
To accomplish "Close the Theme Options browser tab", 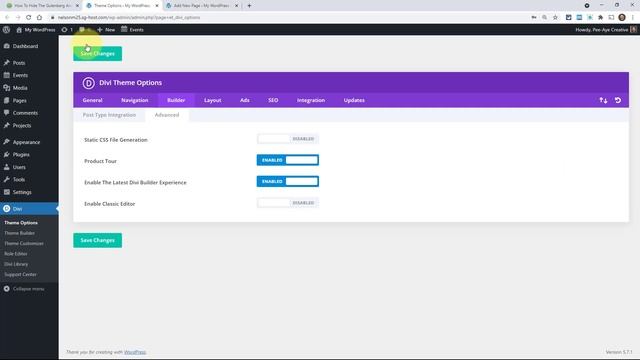I will (157, 6).
